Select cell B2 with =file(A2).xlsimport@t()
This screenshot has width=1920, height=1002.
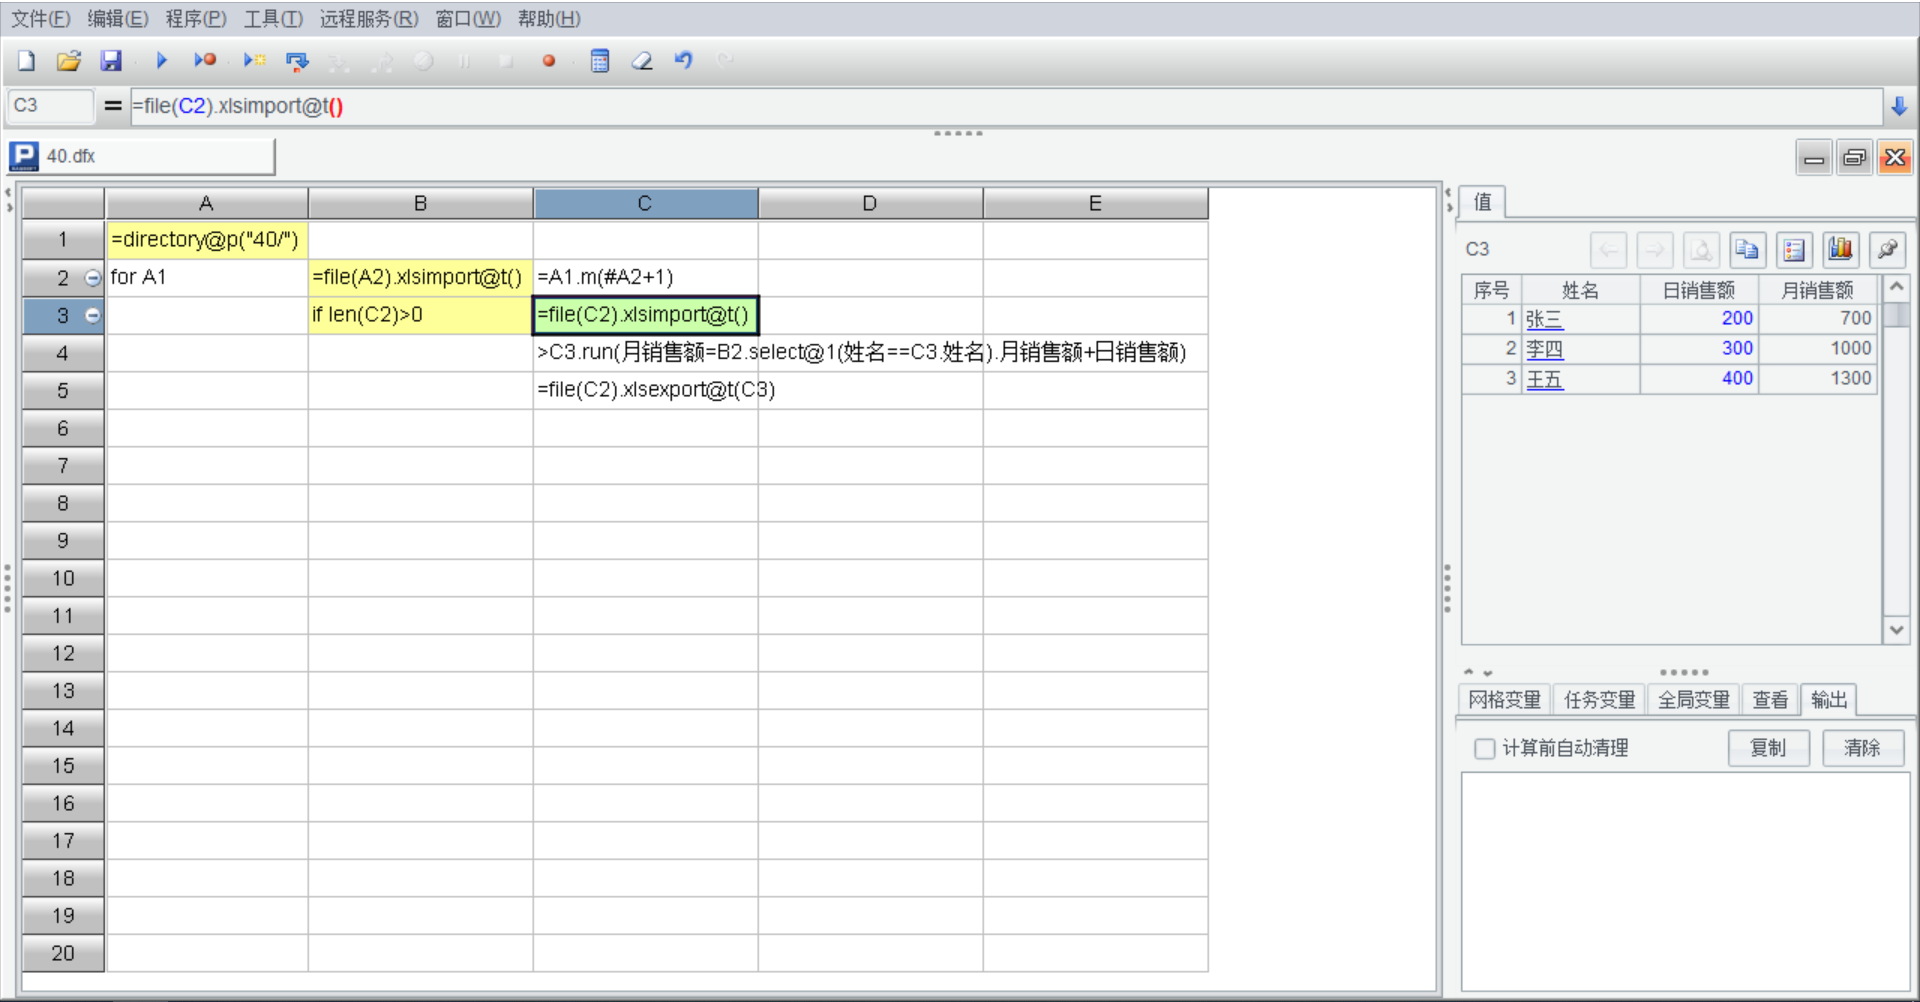pos(420,278)
